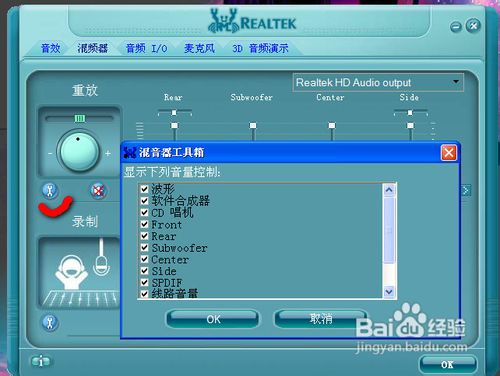Viewport: 500px width, 376px height.
Task: Open the 音频 I/O tab
Action: click(147, 48)
